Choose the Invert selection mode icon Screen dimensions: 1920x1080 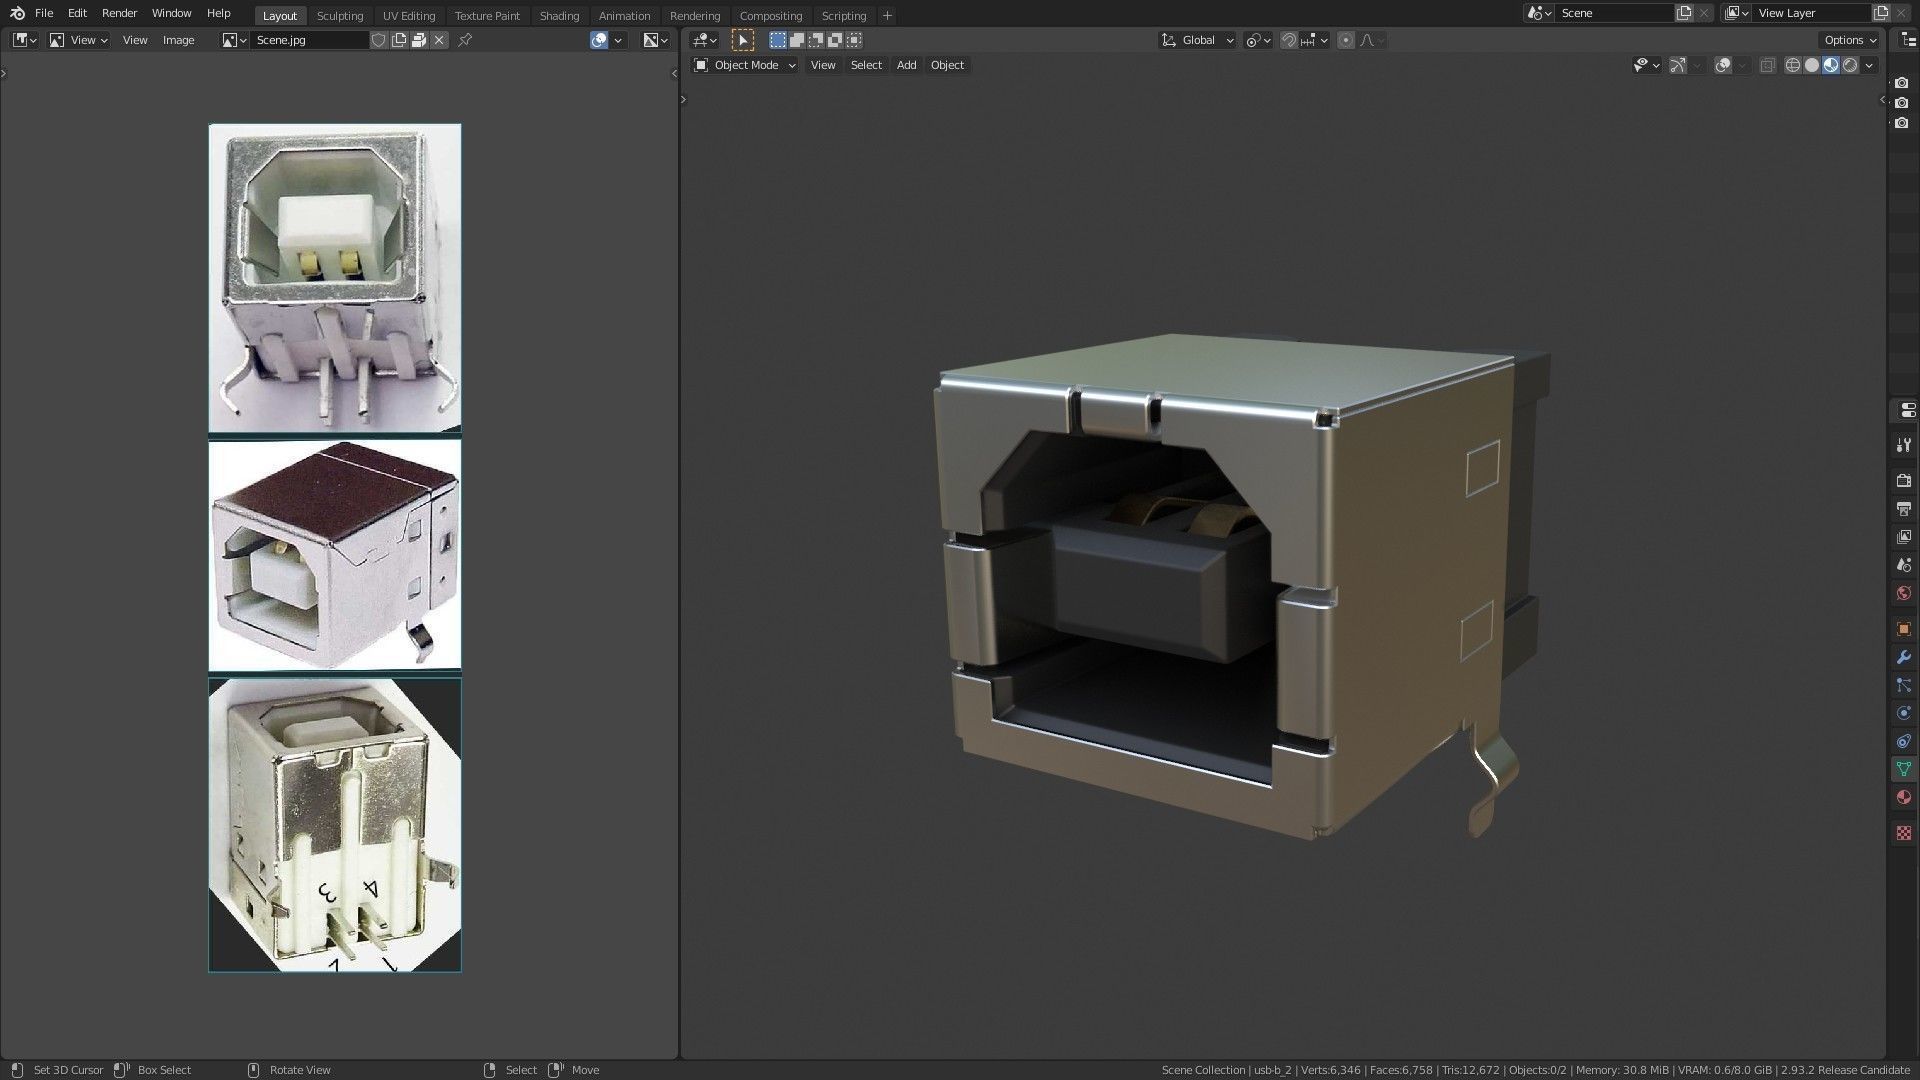(x=835, y=40)
